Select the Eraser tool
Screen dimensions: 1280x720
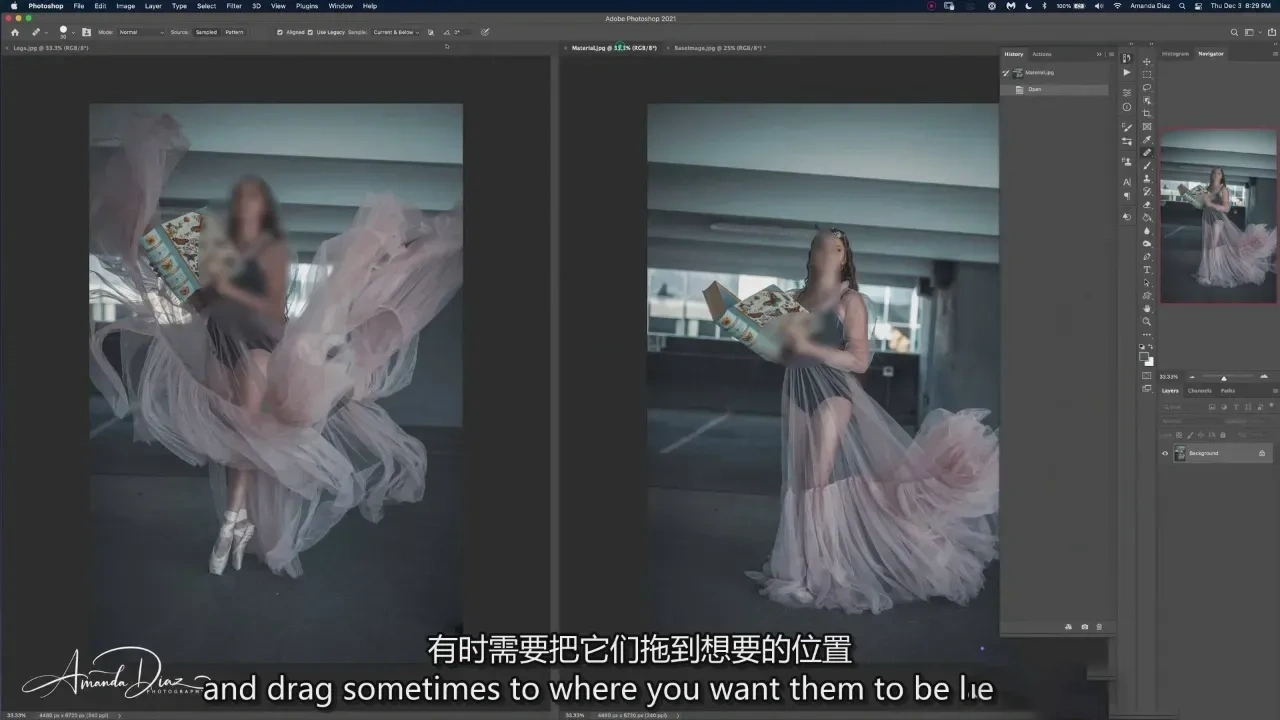coord(1147,205)
